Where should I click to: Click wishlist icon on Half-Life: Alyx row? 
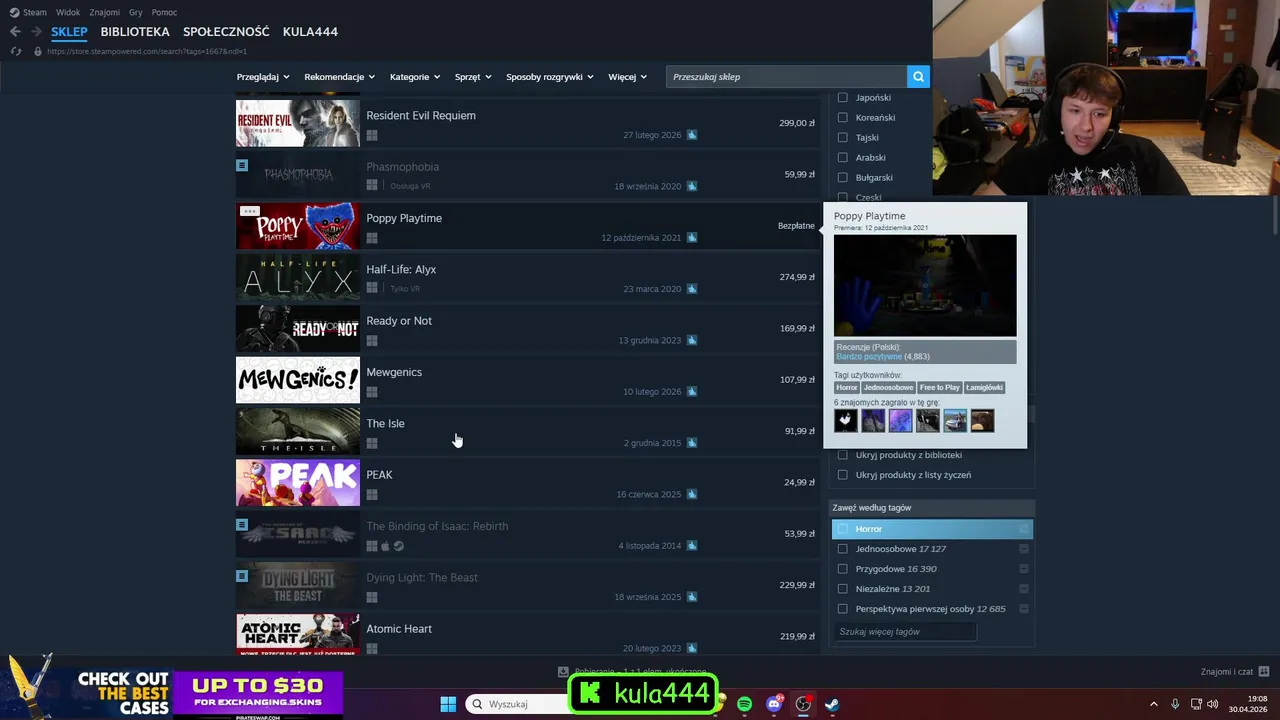[692, 289]
